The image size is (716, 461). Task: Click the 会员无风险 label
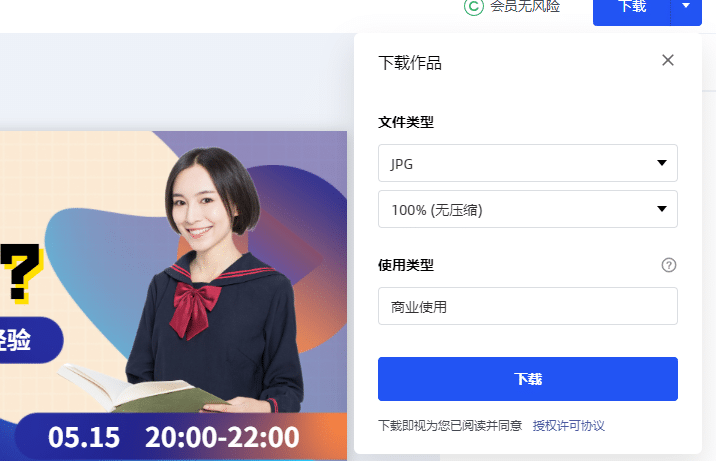click(x=525, y=6)
